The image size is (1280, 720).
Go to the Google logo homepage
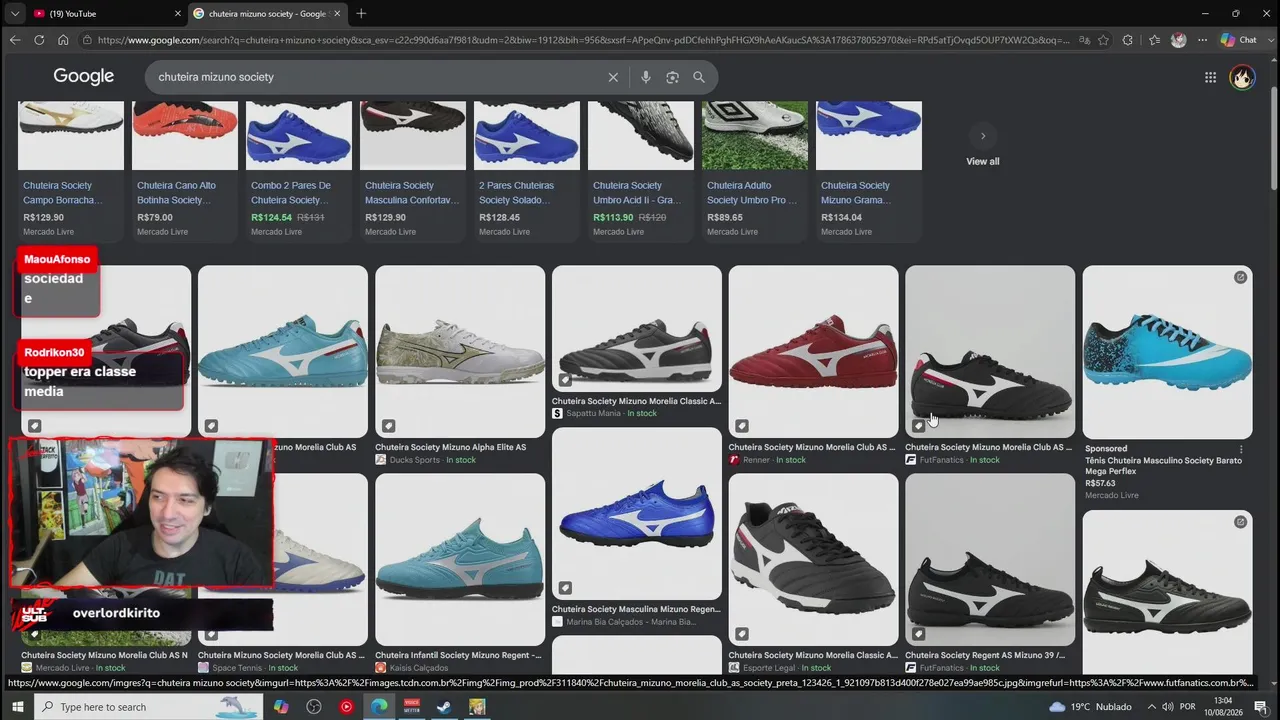click(x=84, y=77)
